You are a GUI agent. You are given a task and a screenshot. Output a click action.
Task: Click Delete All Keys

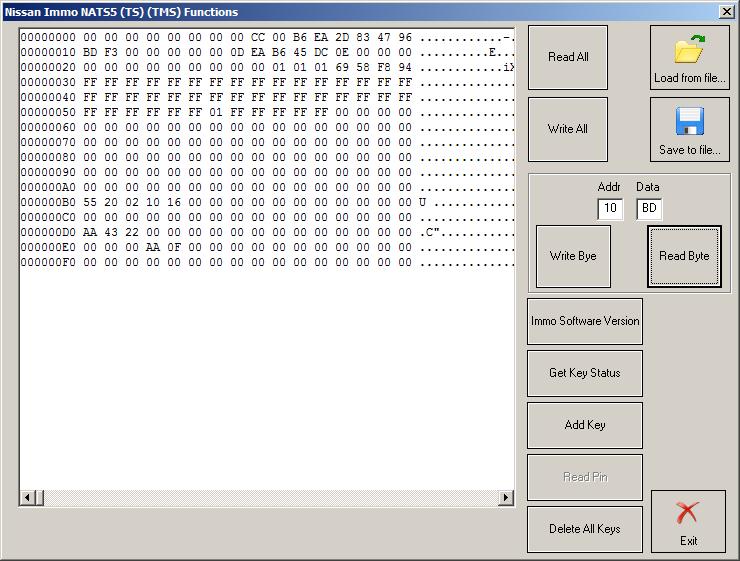(585, 529)
